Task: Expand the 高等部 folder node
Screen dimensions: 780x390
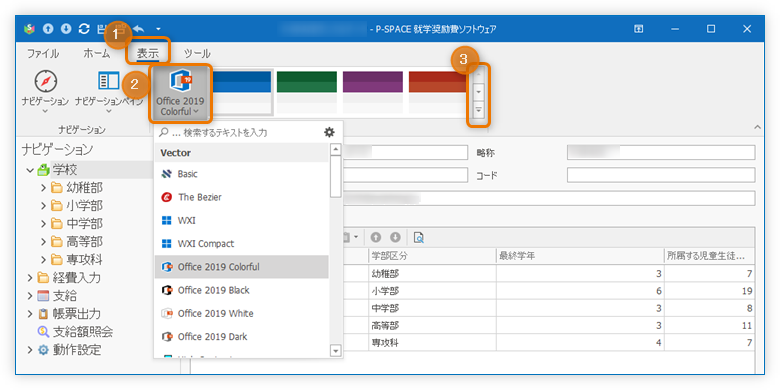Action: [44, 242]
